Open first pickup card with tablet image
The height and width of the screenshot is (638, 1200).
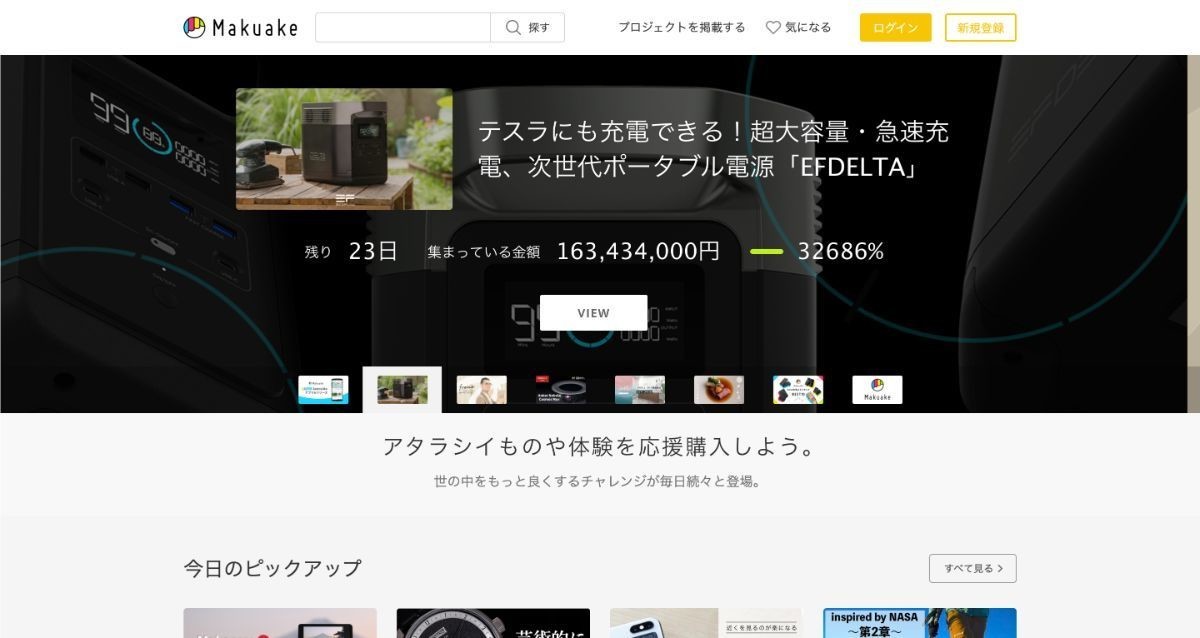[280, 623]
